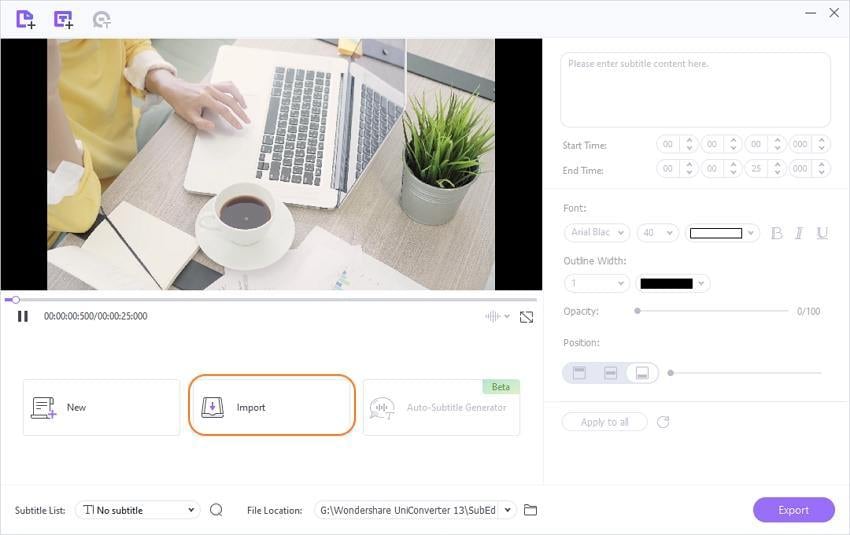The width and height of the screenshot is (850, 535).
Task: Click the Position offset slider handle
Action: (671, 373)
